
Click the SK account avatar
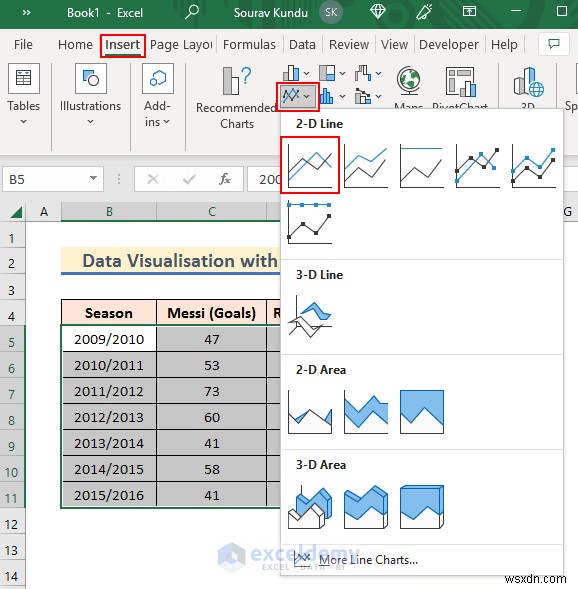[331, 12]
